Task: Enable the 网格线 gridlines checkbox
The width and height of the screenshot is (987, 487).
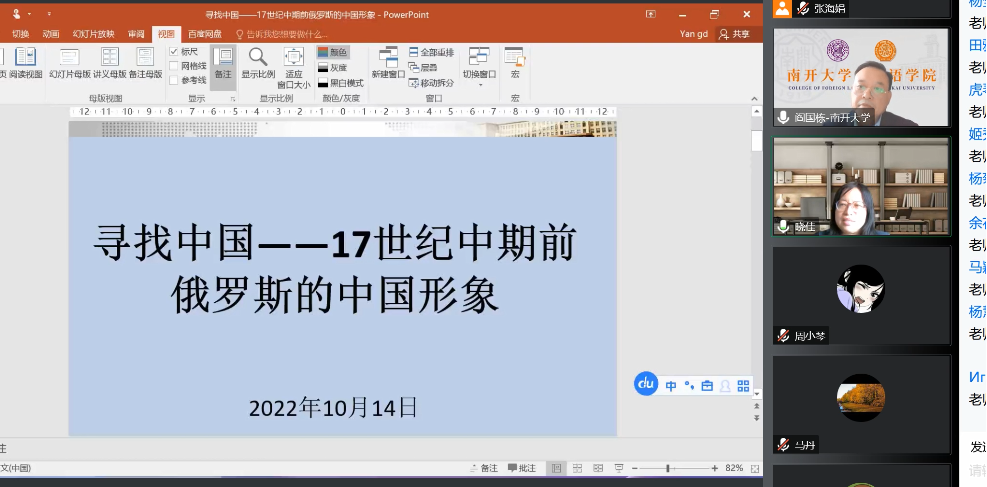Action: (174, 66)
